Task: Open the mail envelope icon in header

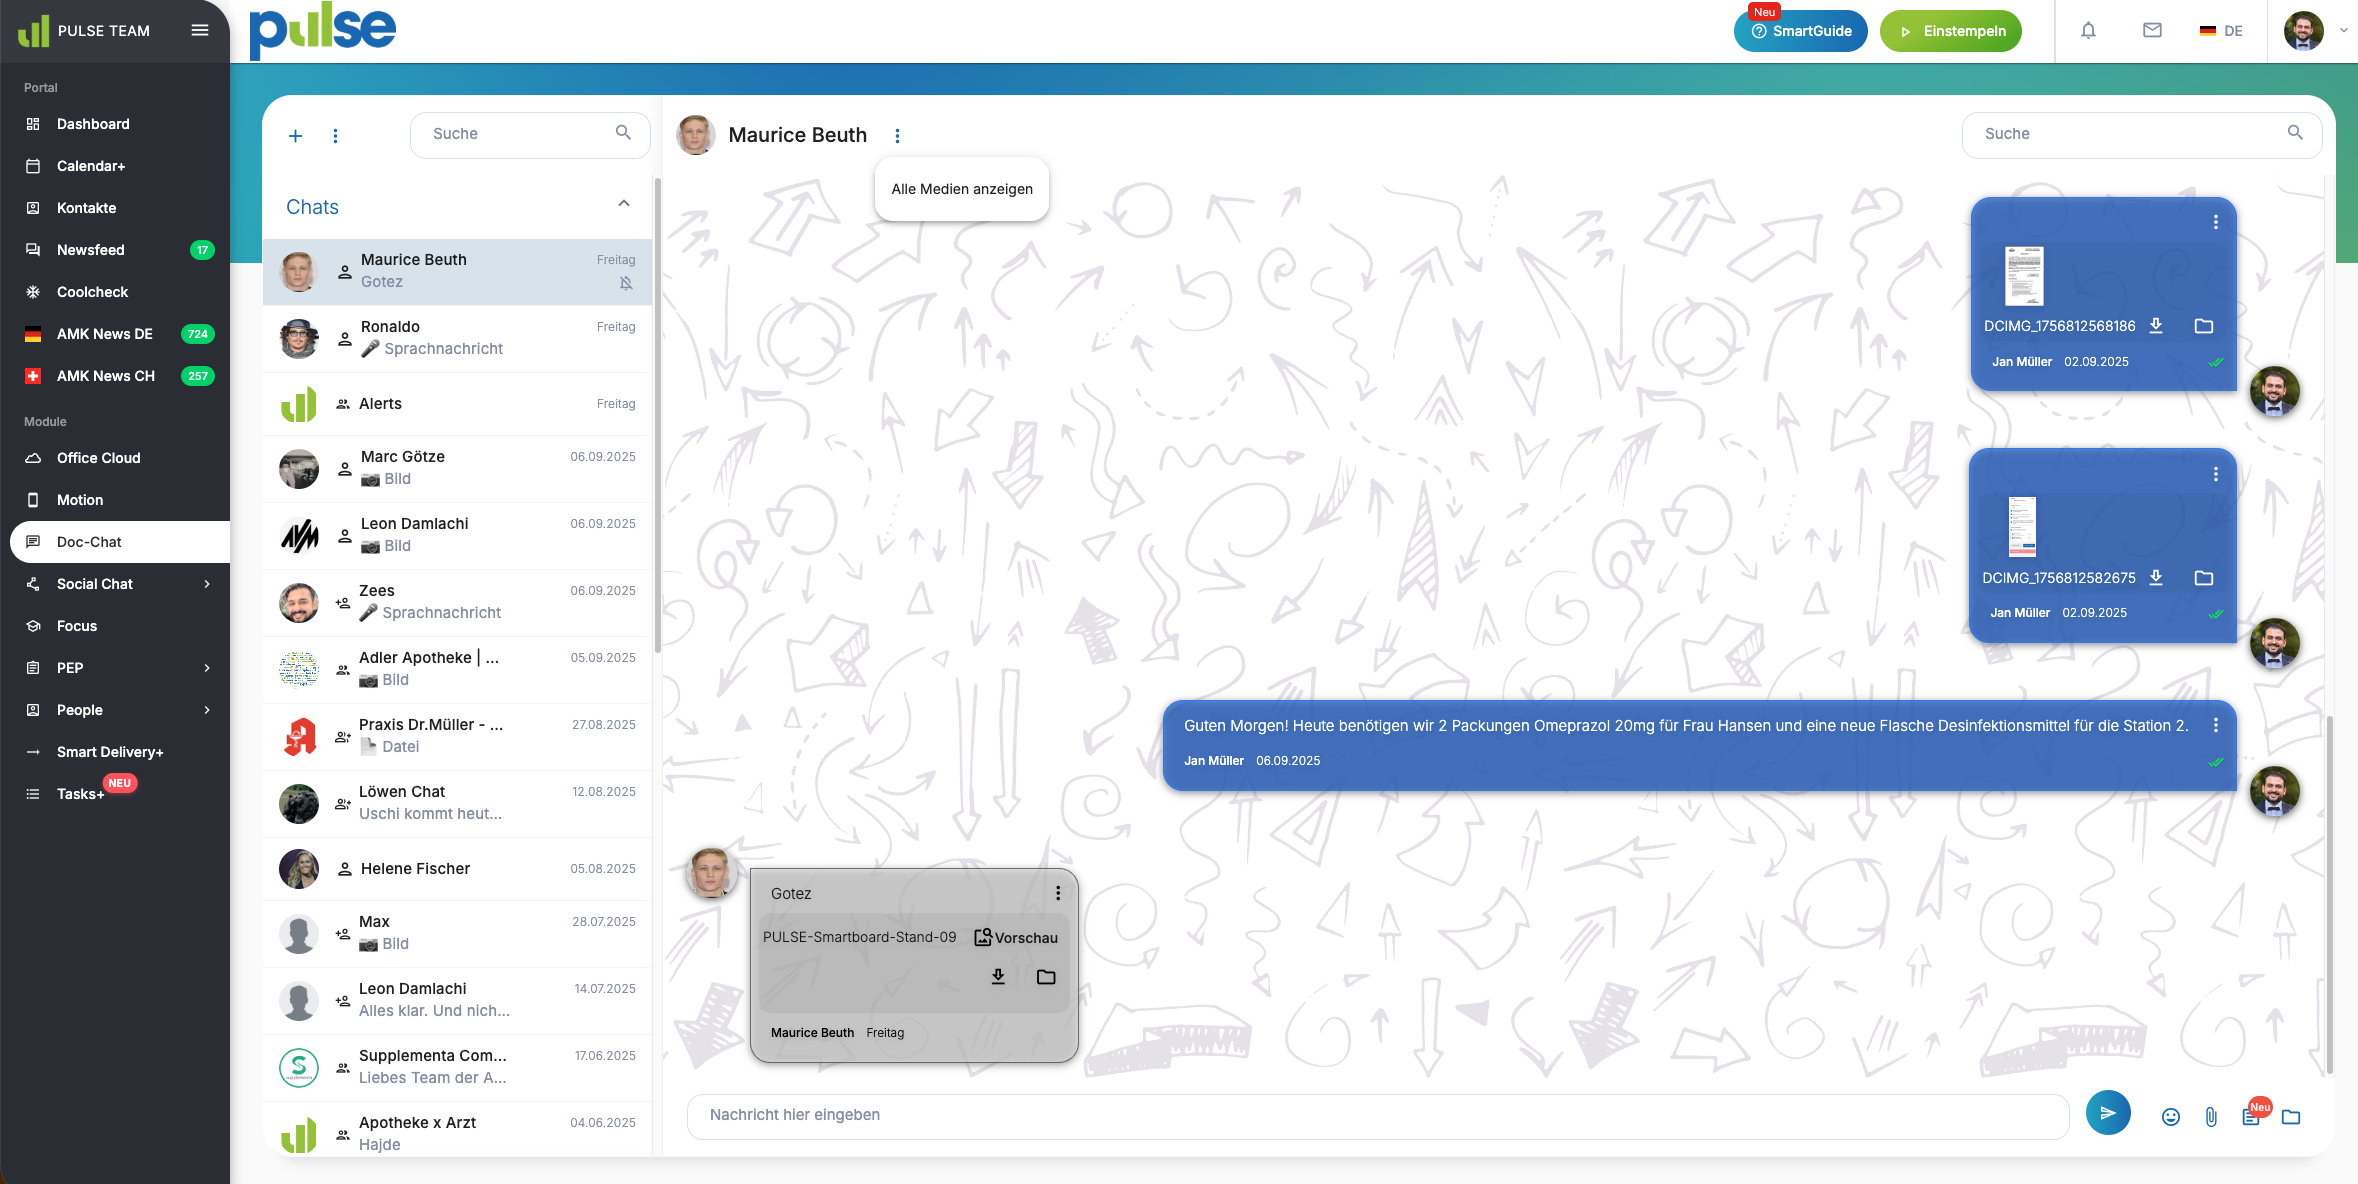Action: point(2152,31)
